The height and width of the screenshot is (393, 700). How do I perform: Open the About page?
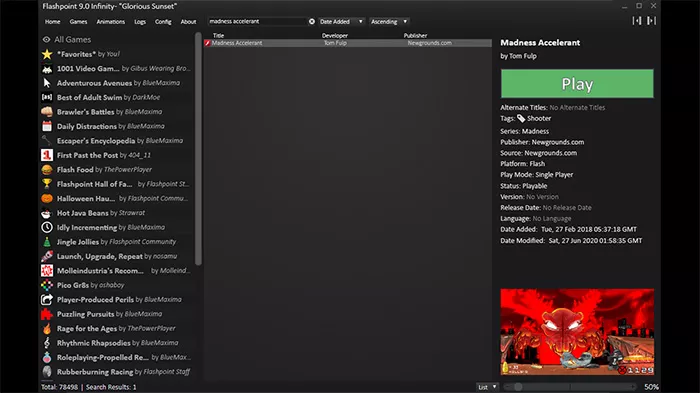tap(188, 21)
